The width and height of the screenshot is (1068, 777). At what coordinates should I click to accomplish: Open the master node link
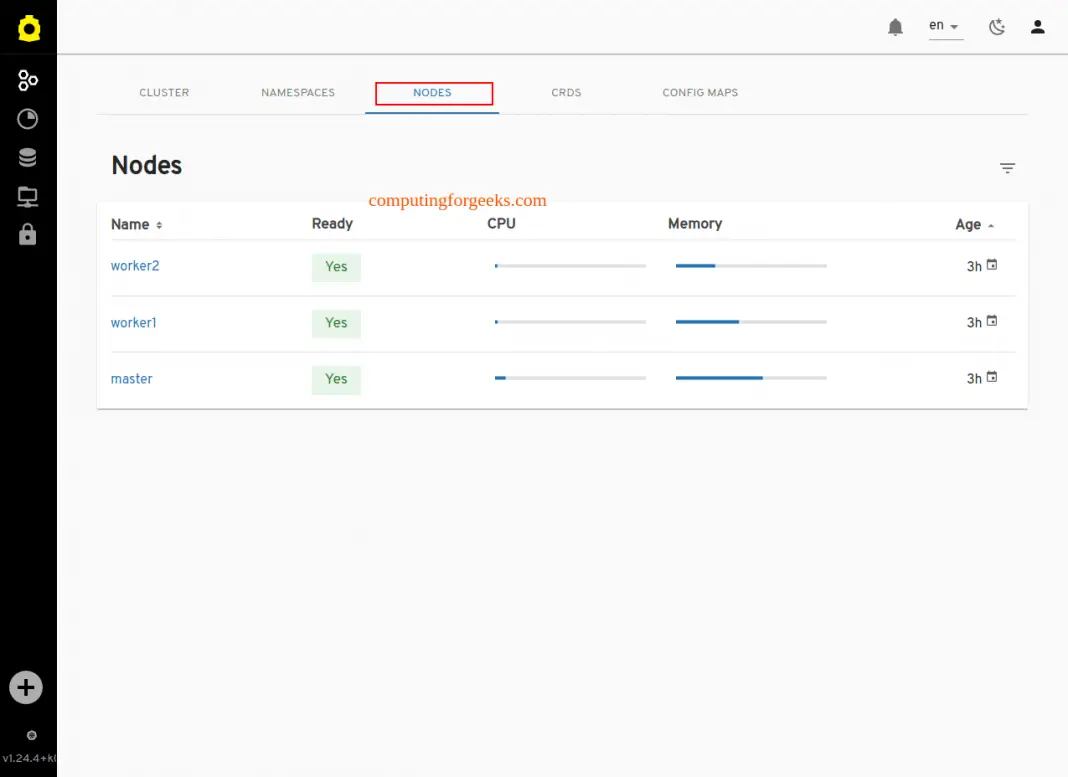(132, 379)
